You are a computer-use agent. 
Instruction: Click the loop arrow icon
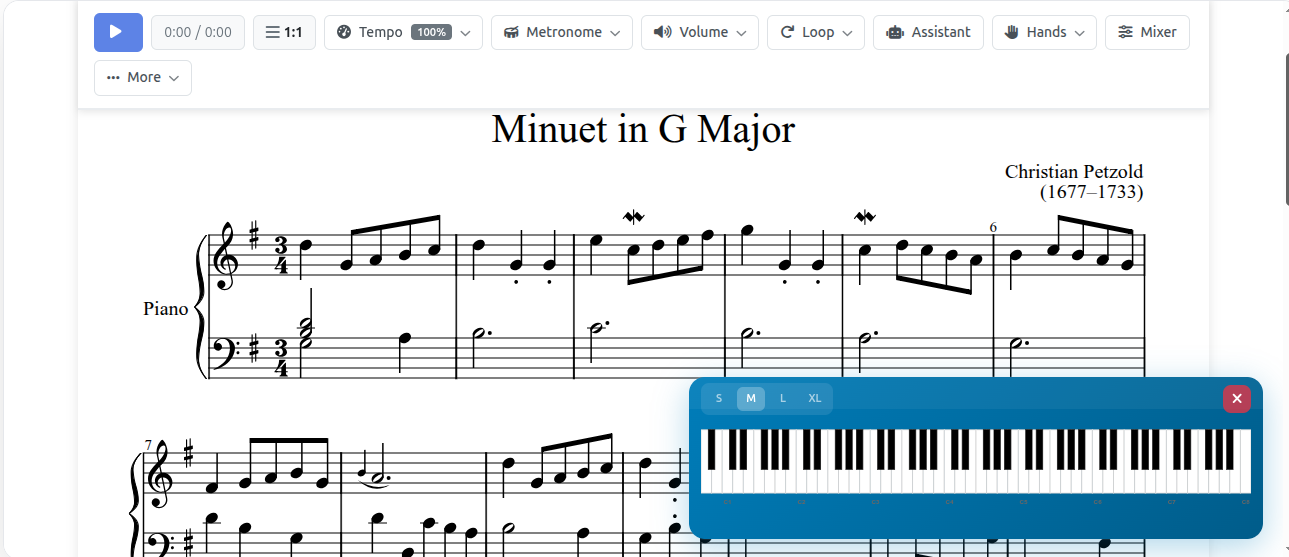coord(787,32)
